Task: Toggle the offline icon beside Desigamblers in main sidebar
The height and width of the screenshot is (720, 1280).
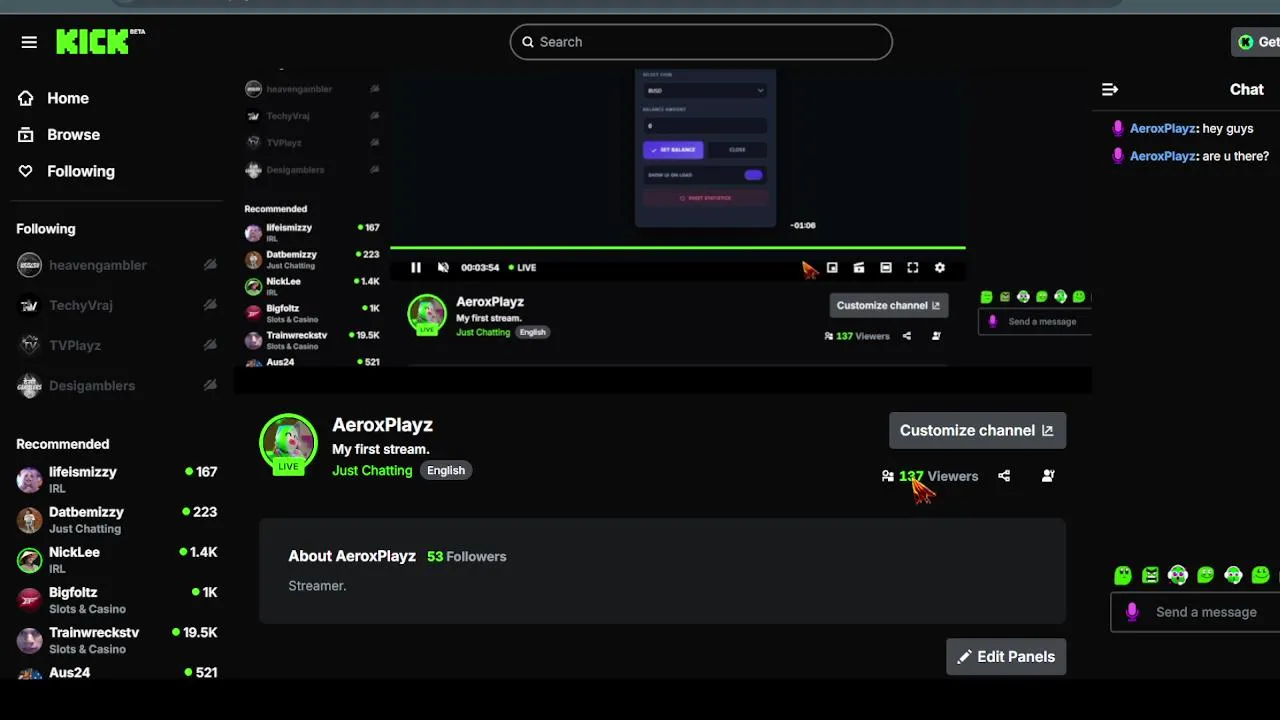Action: [x=210, y=385]
